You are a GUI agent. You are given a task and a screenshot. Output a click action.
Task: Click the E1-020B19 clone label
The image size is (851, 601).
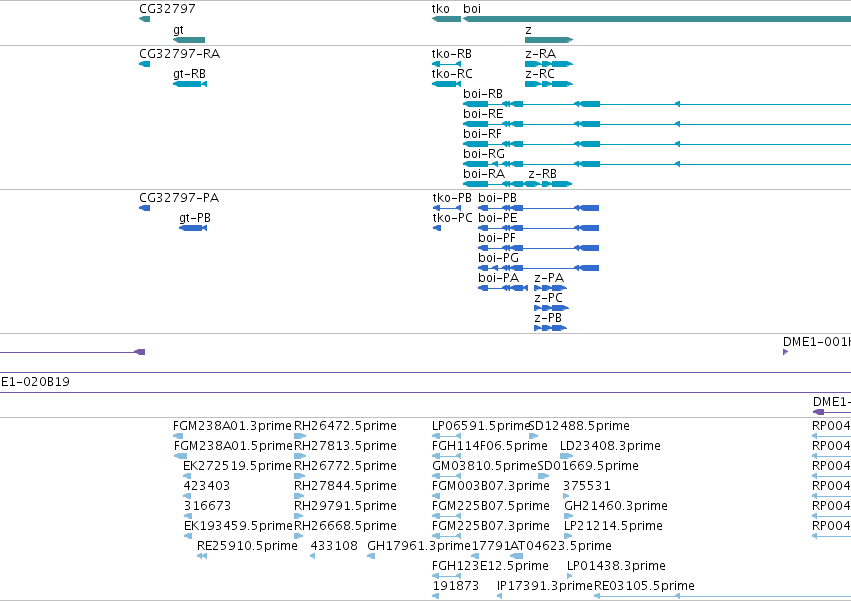click(x=35, y=382)
